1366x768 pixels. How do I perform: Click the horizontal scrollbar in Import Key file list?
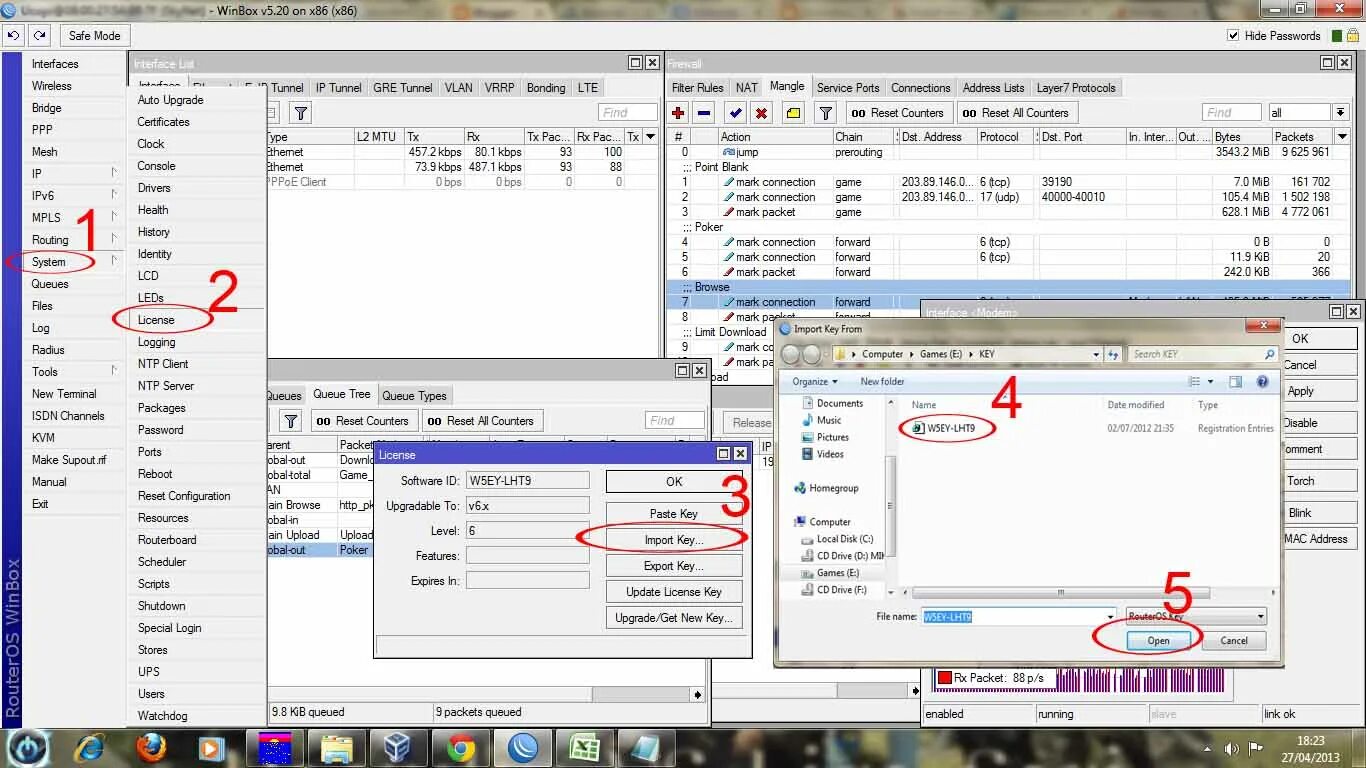point(1061,593)
